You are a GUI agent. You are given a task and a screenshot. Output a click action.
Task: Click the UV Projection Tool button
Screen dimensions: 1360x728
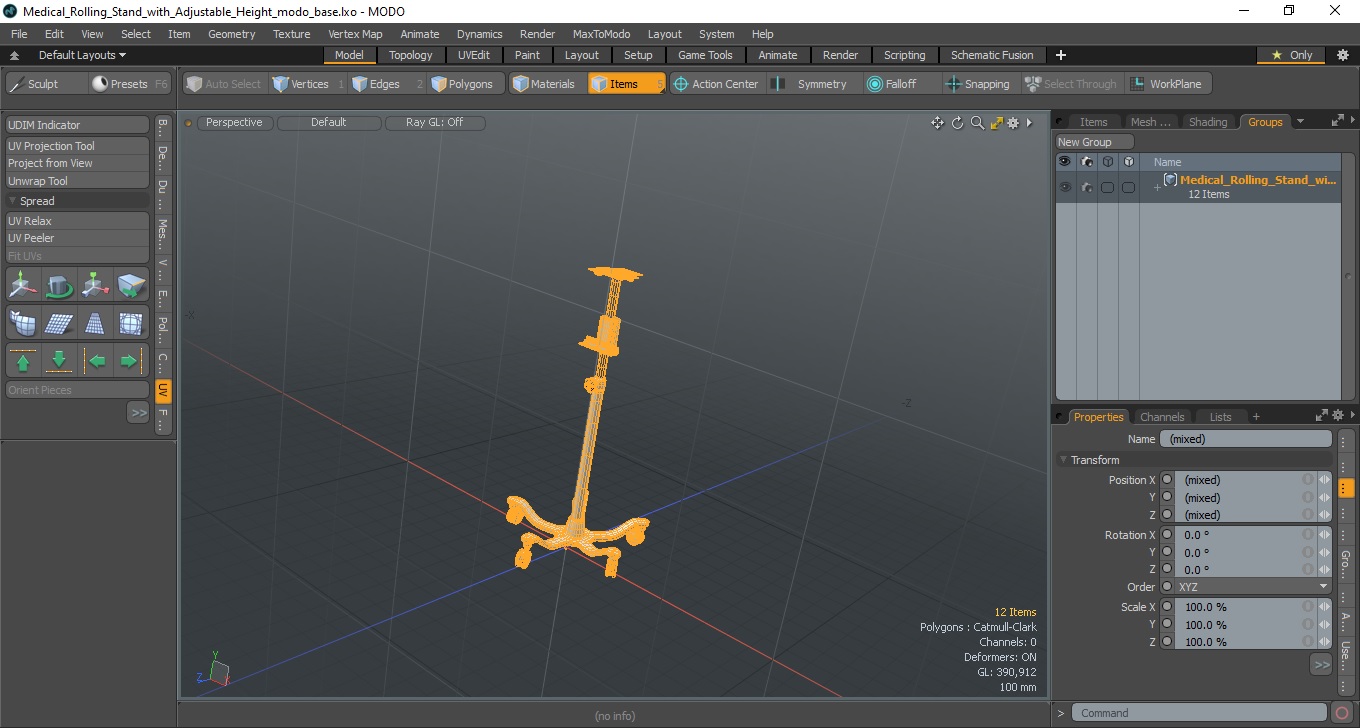(x=78, y=146)
